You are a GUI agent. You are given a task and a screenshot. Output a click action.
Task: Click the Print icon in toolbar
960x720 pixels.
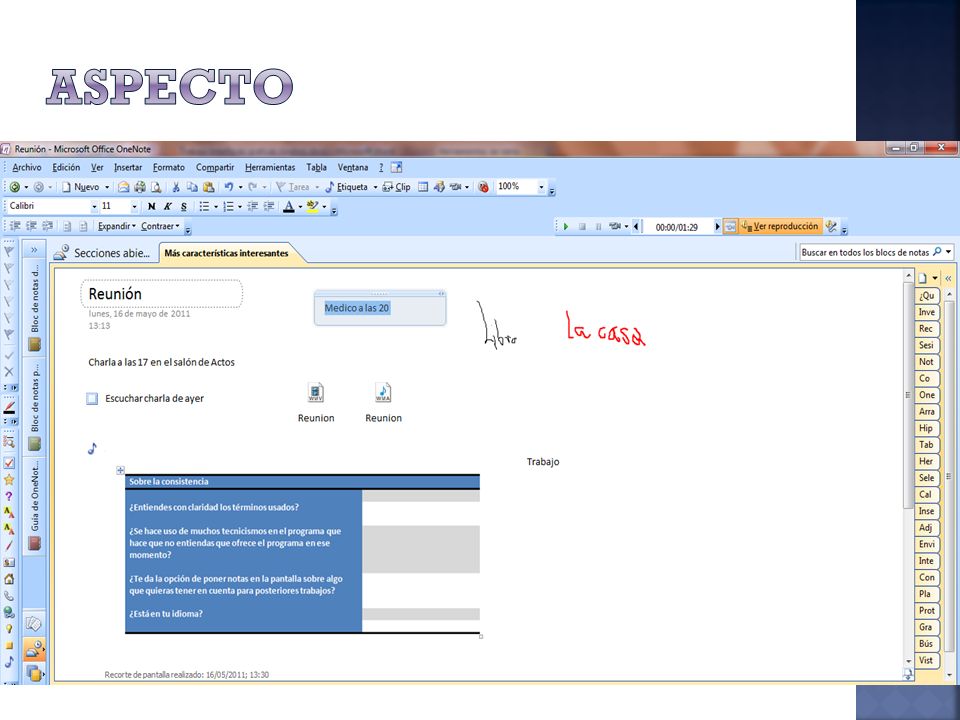(x=140, y=187)
